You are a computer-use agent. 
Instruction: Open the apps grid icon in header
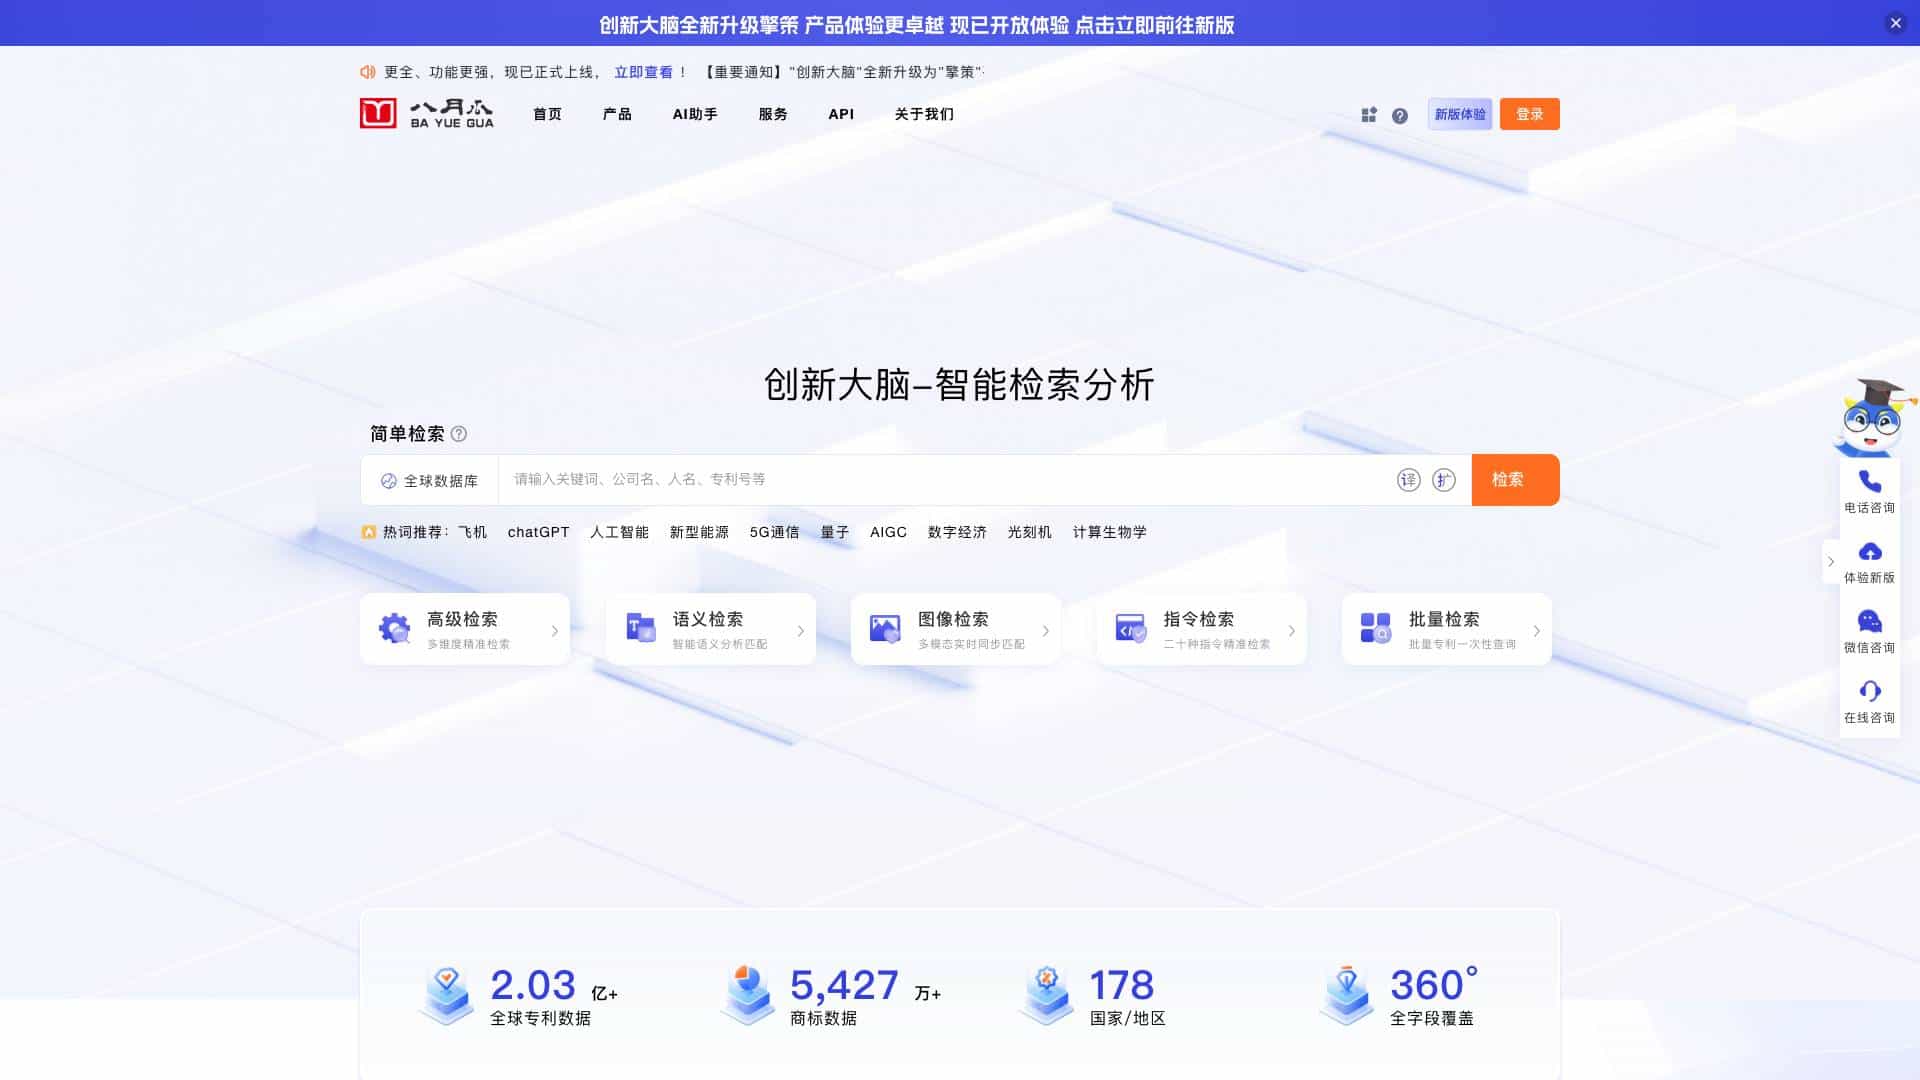1369,115
